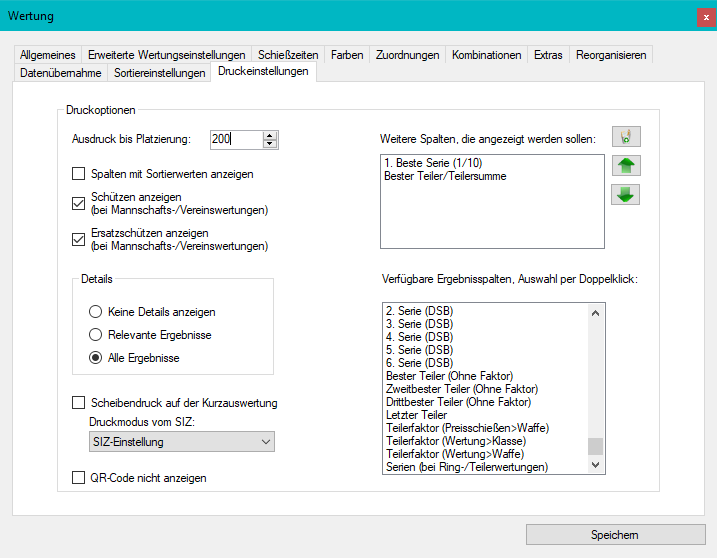
Task: Open the Sortiereinstellungen tab
Action: [159, 73]
